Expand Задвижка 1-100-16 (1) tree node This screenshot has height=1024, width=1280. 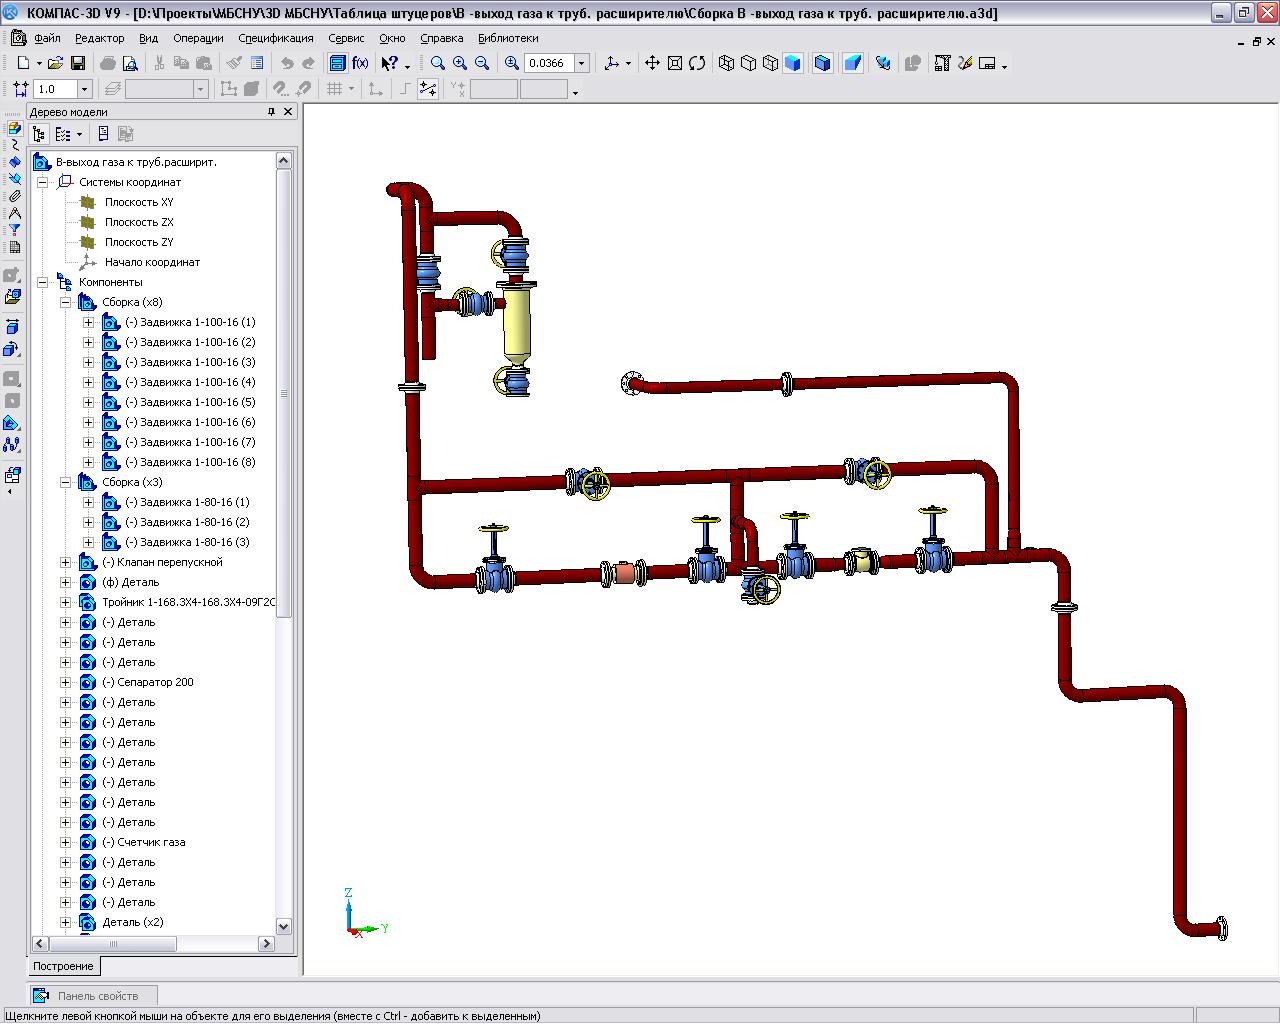point(88,322)
